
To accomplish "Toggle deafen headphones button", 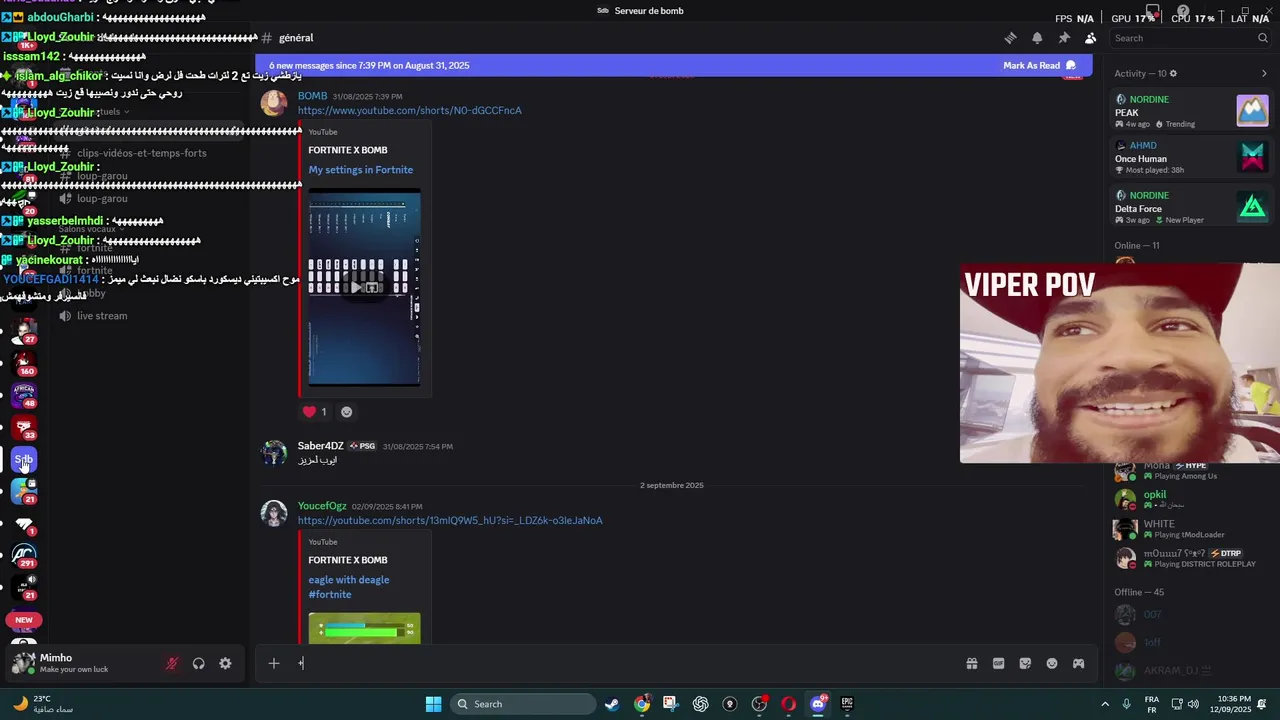I will (199, 663).
